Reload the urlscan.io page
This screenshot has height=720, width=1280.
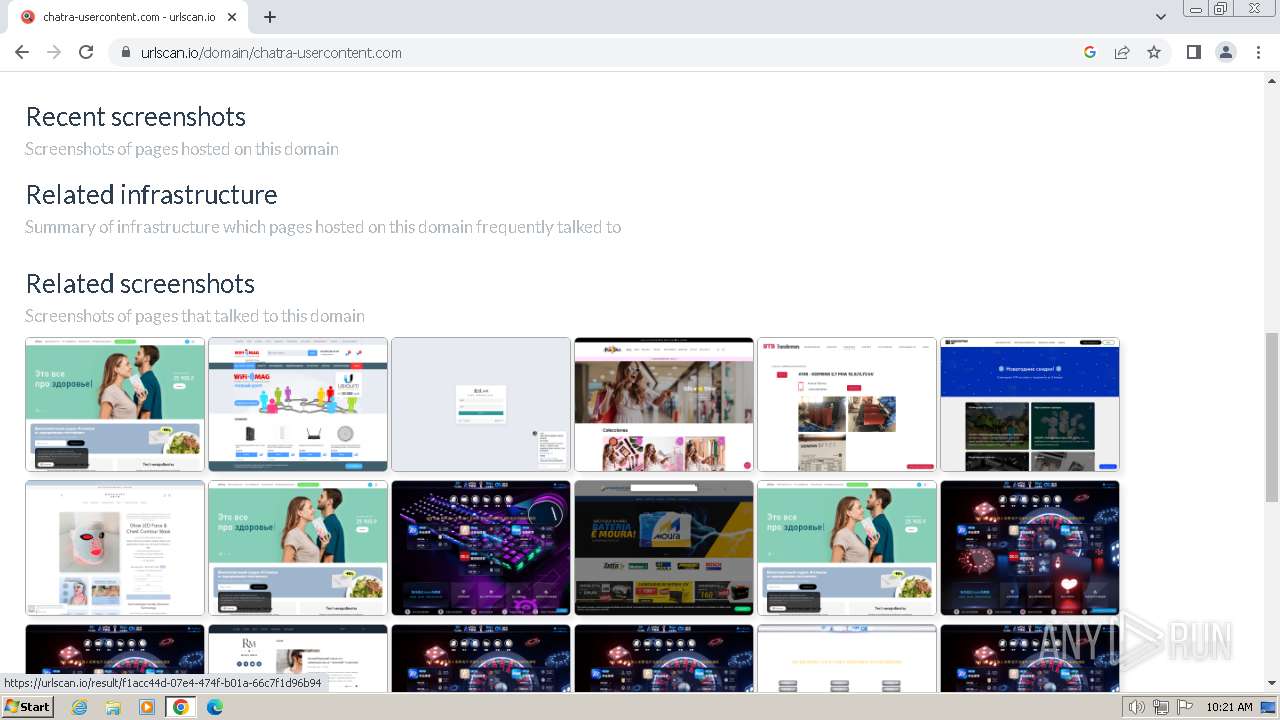(86, 52)
